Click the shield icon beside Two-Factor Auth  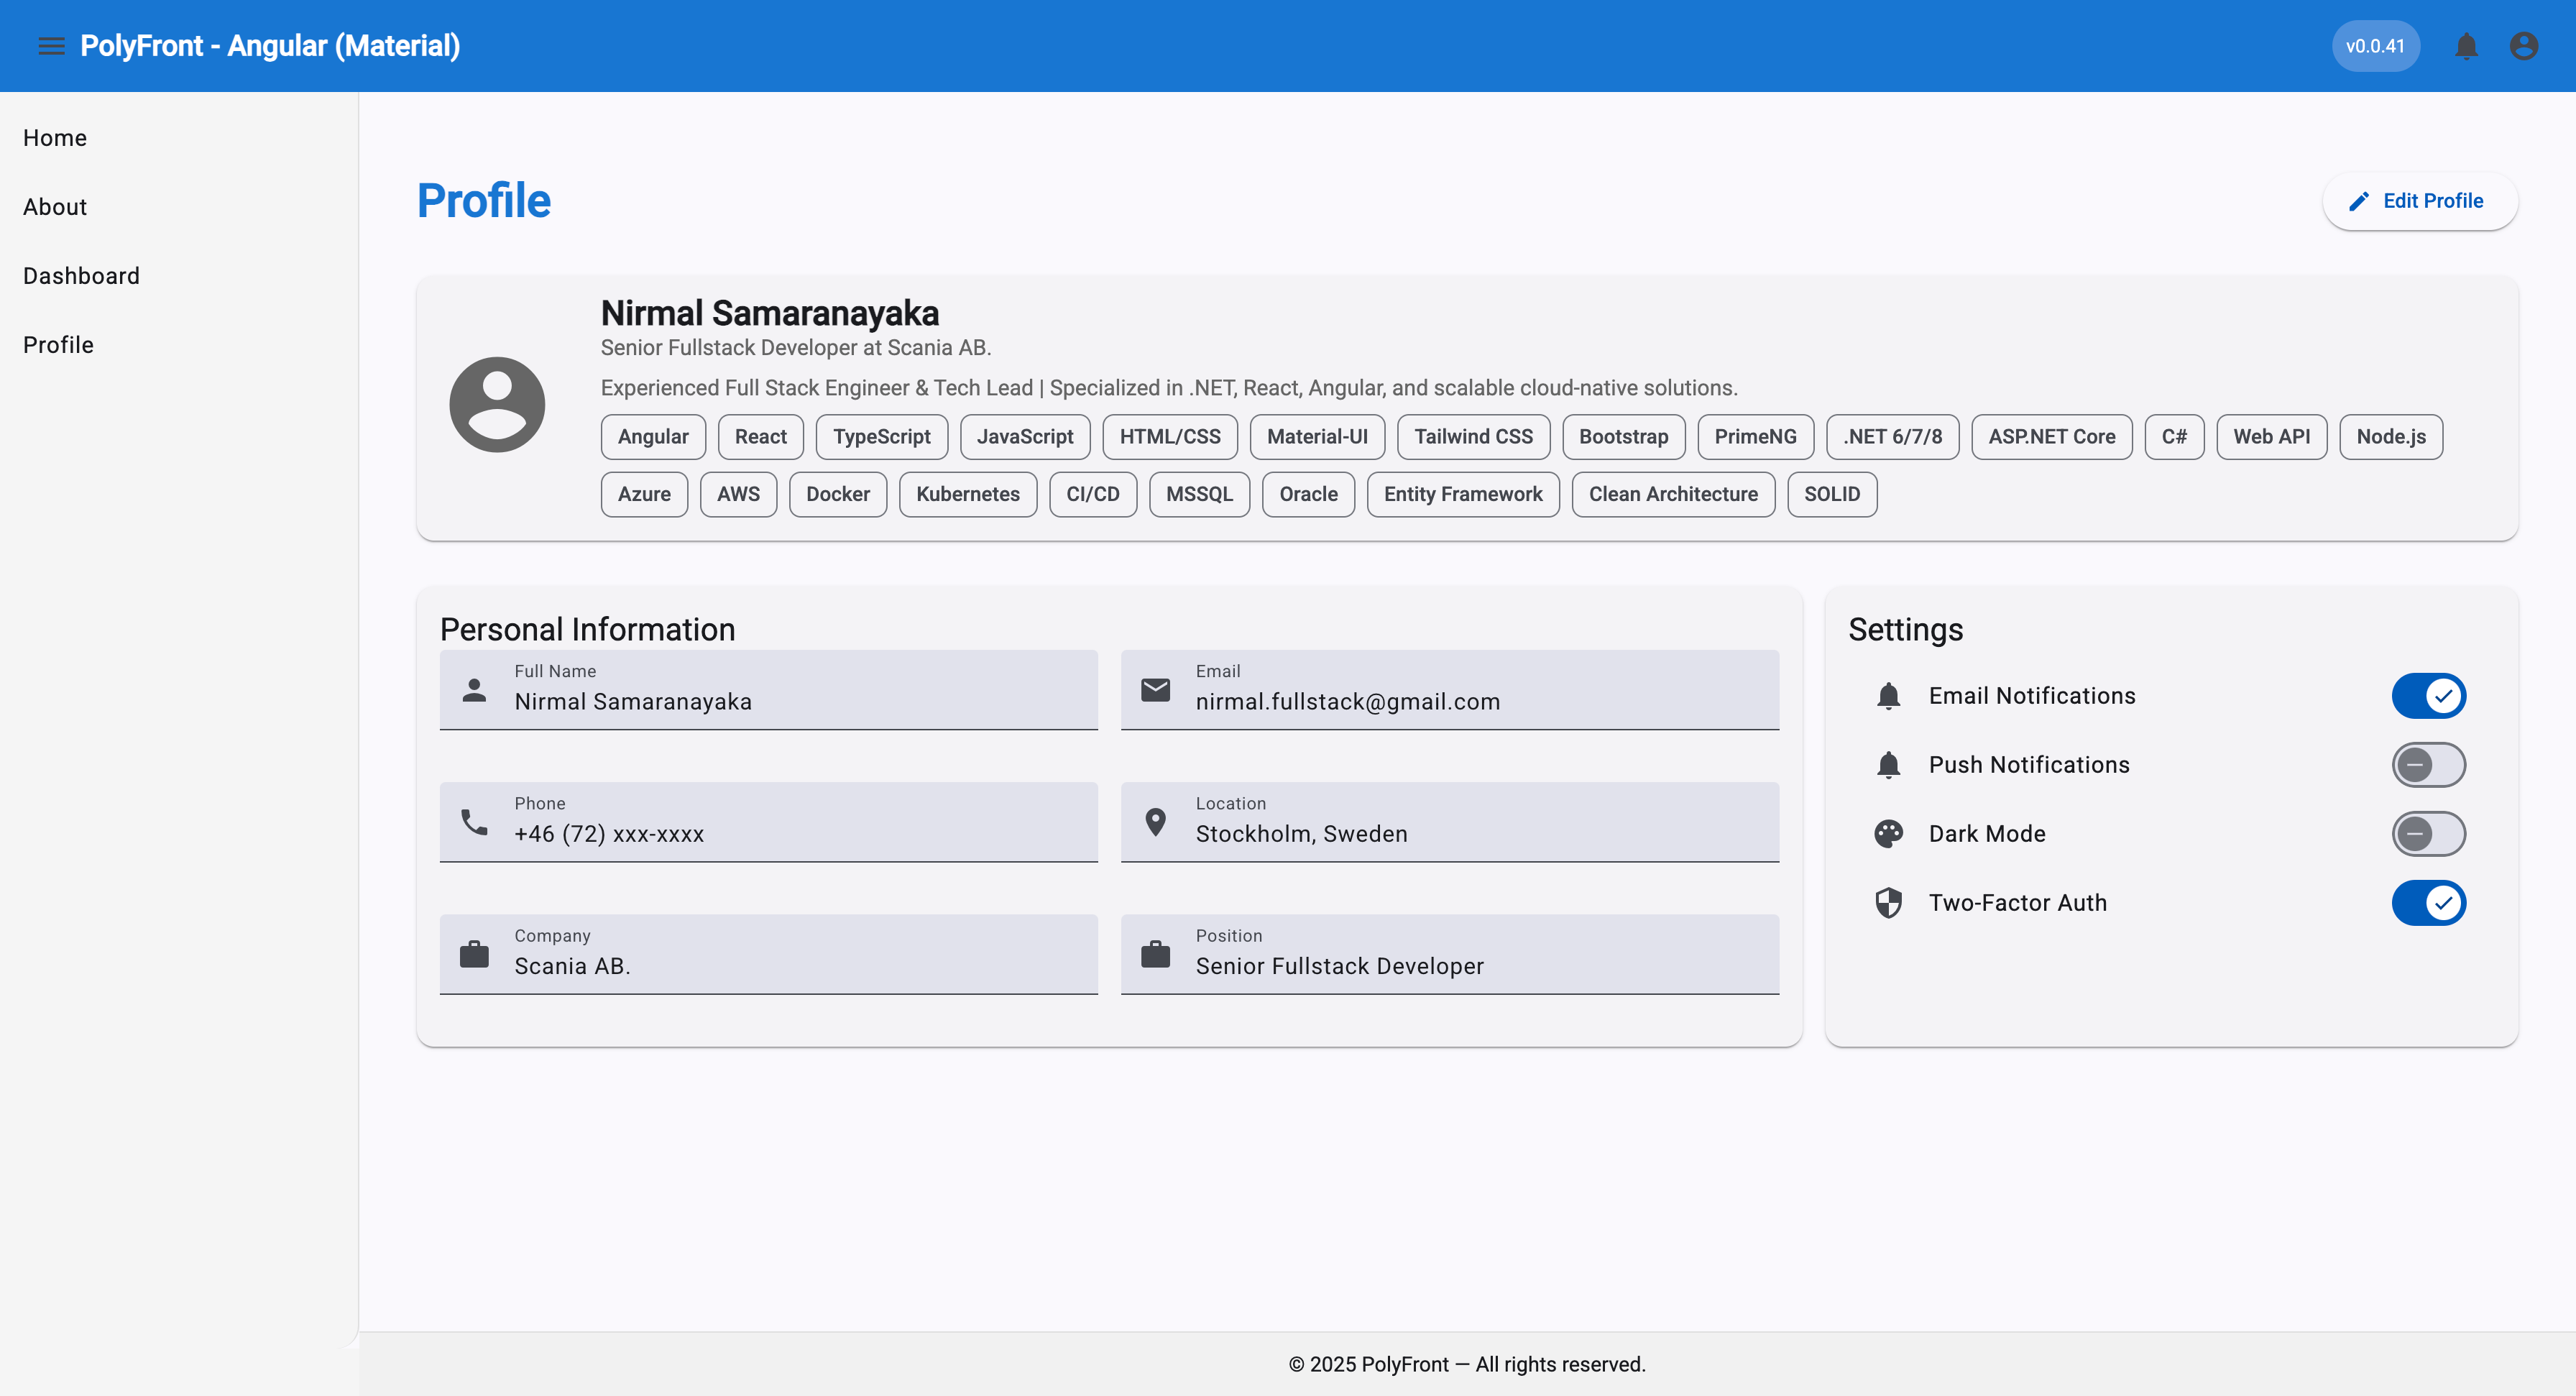[x=1888, y=903]
